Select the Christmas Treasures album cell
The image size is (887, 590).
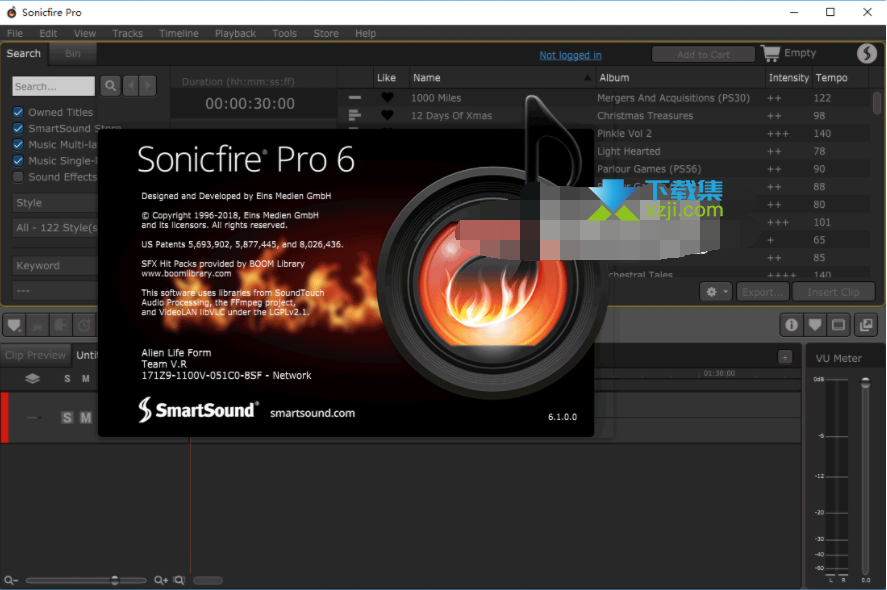(x=645, y=115)
